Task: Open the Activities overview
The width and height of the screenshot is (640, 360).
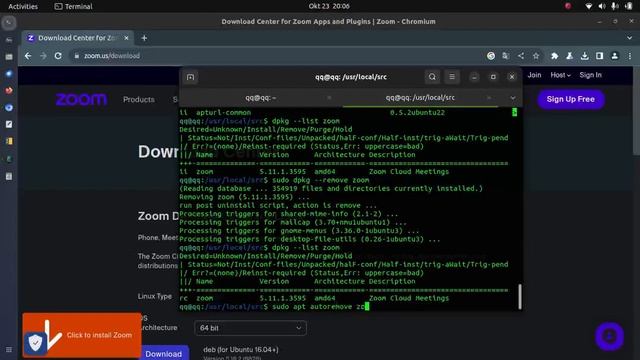Action: click(x=23, y=6)
